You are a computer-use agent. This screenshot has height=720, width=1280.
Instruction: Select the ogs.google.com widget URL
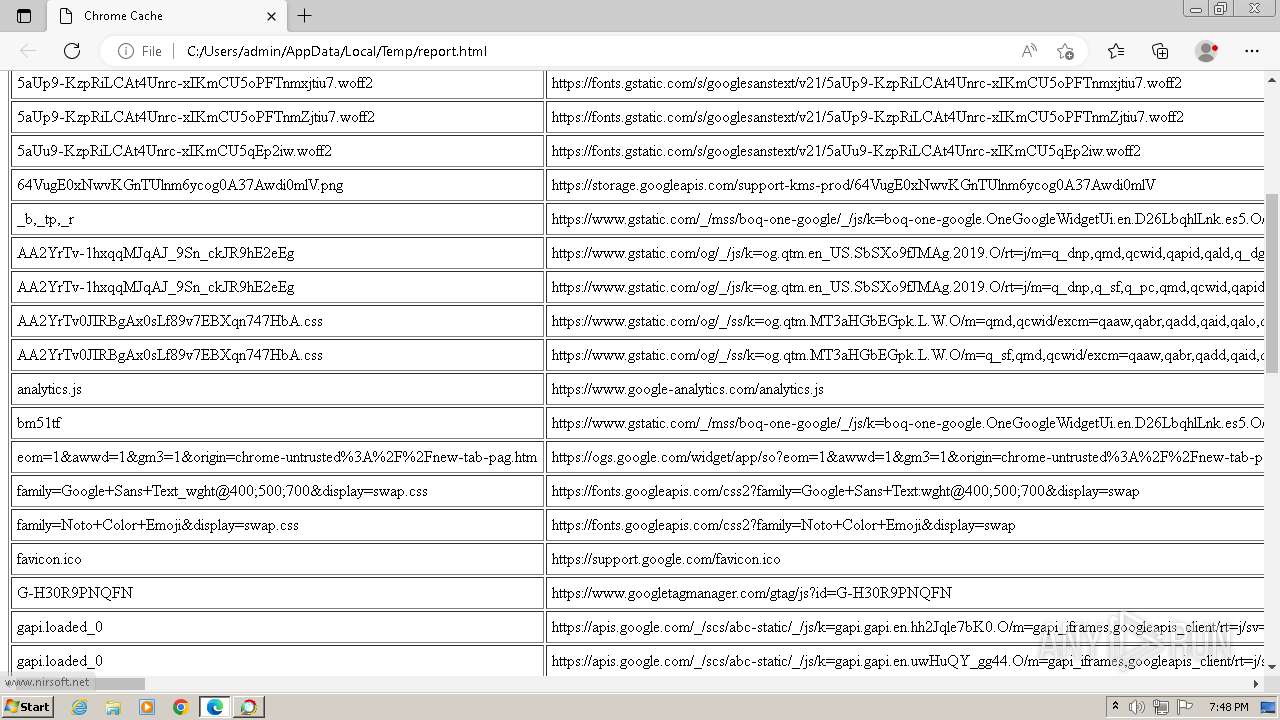click(907, 457)
